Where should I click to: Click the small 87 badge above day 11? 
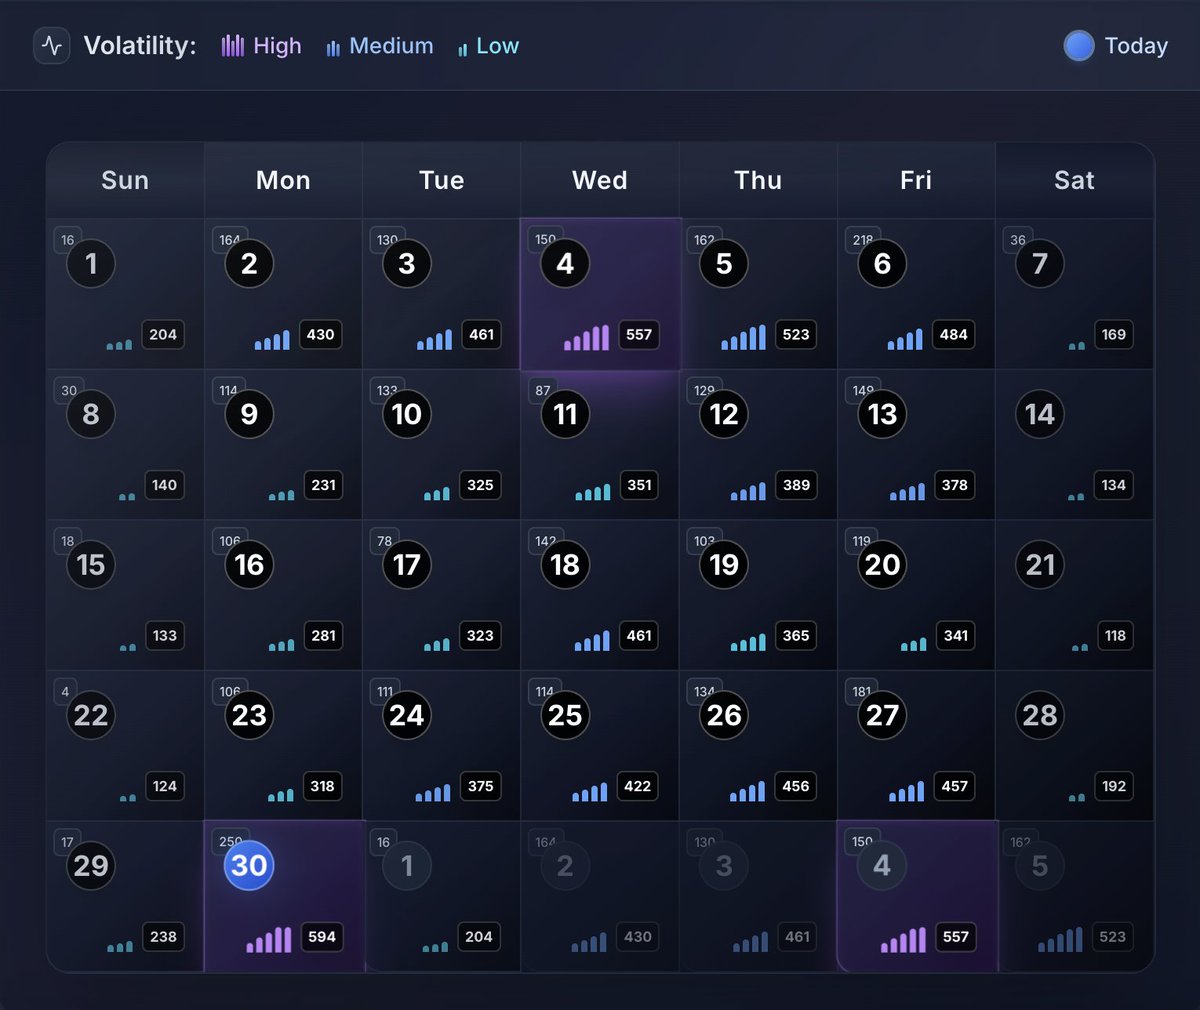pos(543,391)
